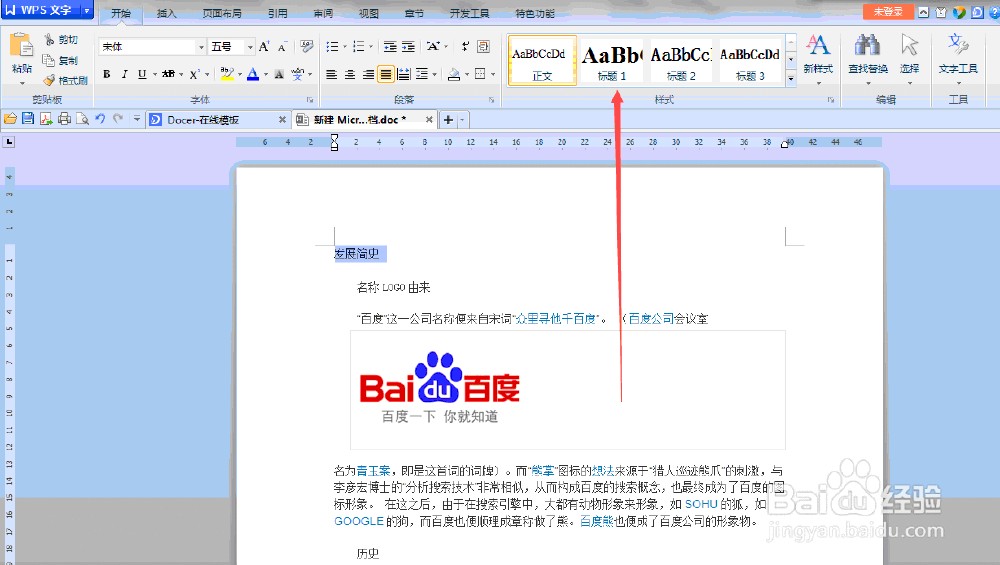Click the 众里寻他千百度 hyperlink
Viewport: 1000px width, 565px height.
click(555, 318)
